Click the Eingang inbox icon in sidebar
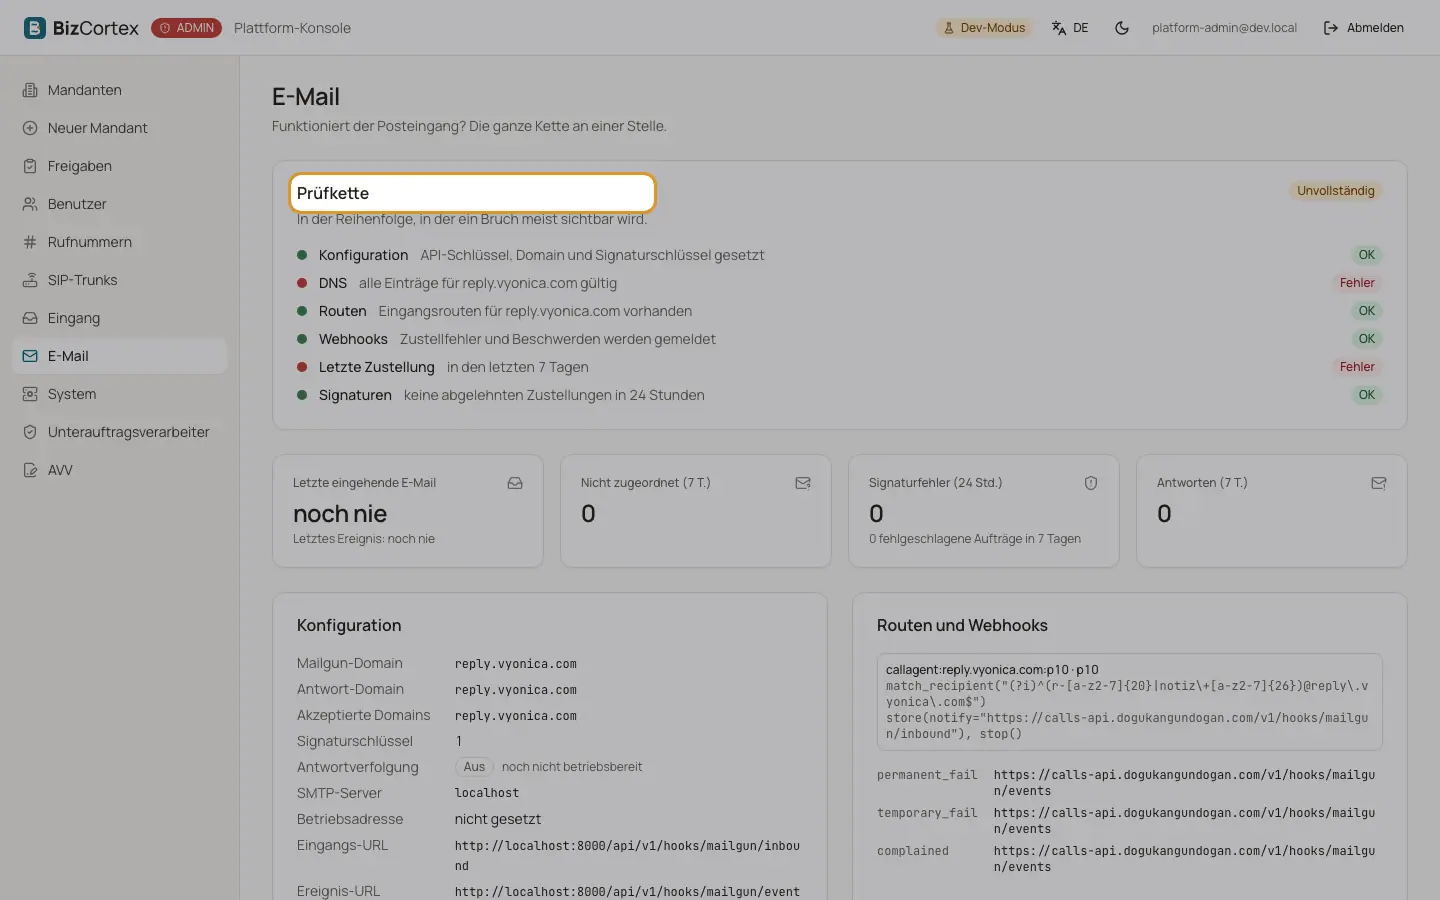 [30, 318]
